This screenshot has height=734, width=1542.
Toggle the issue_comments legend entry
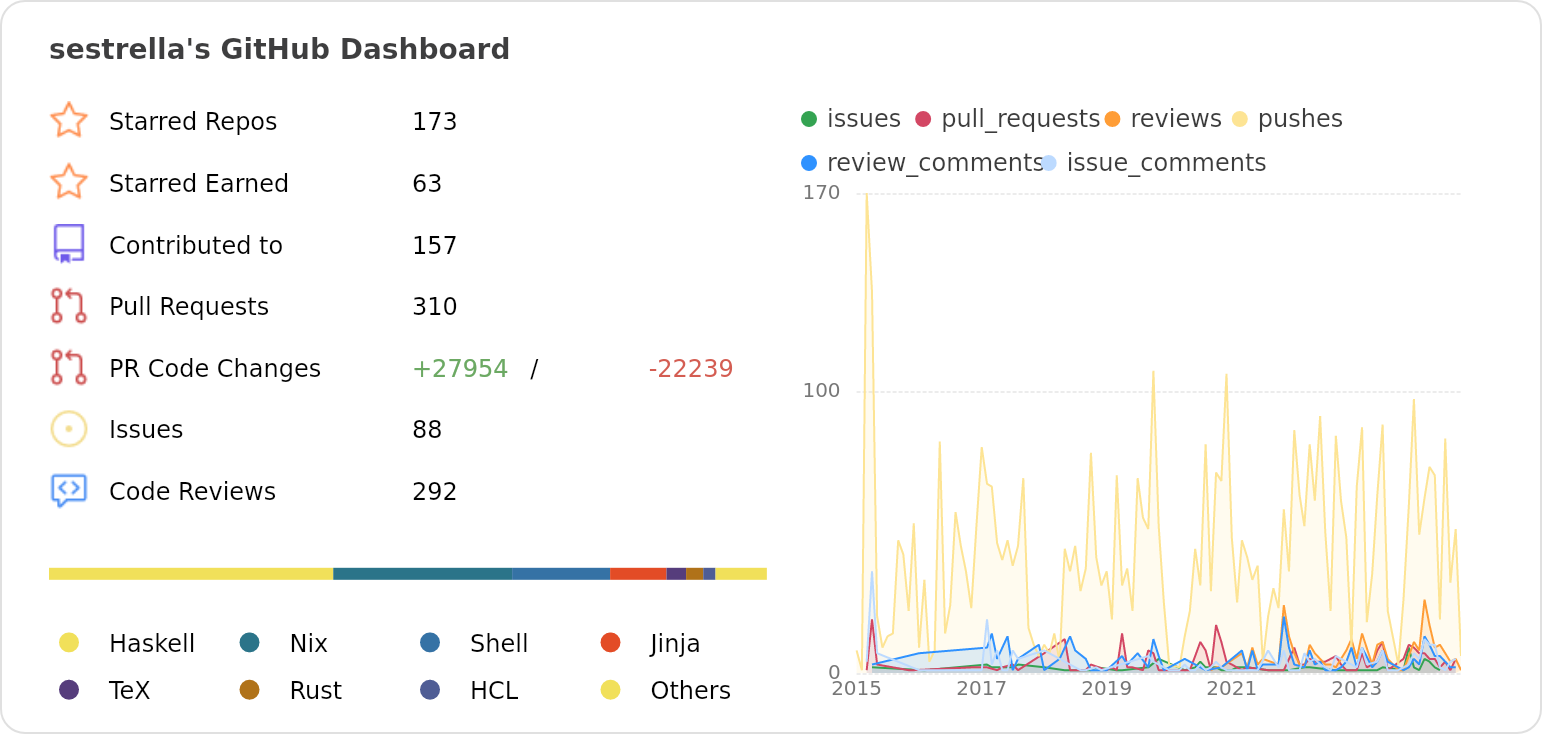[1154, 163]
